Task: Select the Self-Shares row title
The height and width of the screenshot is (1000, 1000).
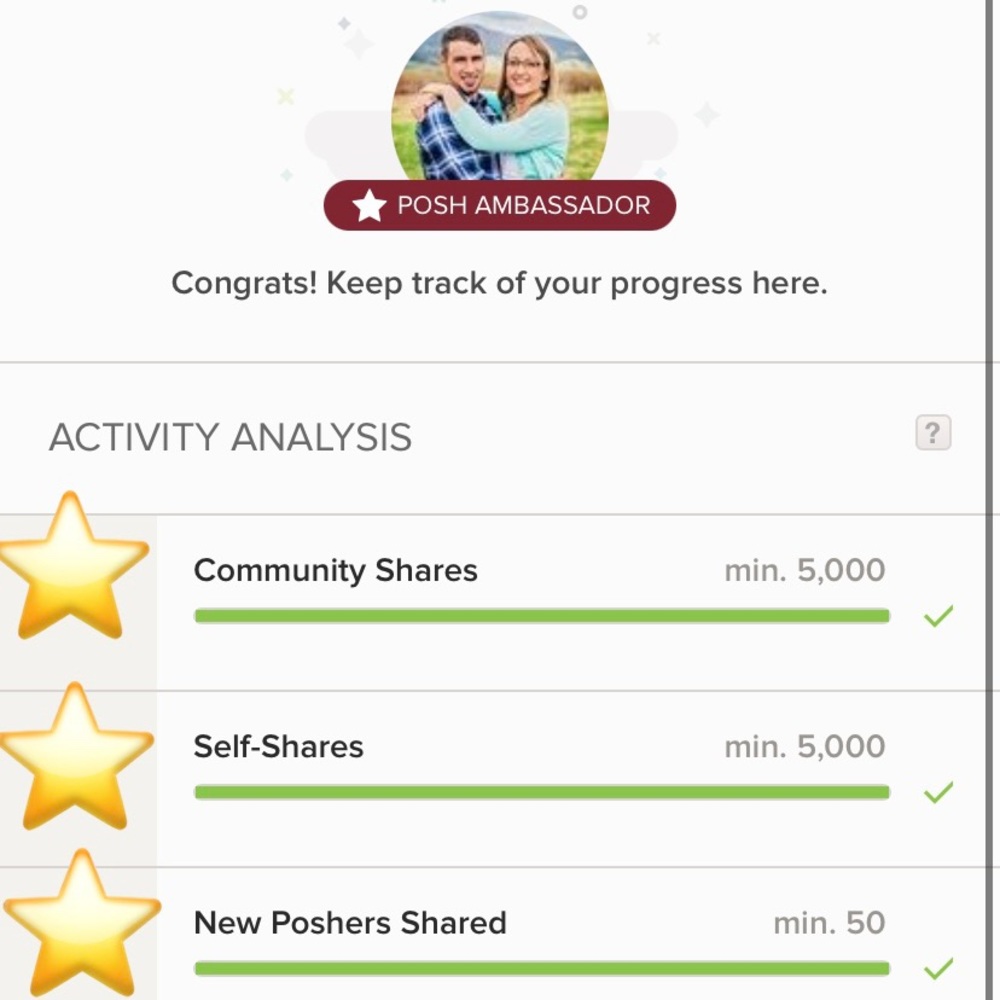Action: [278, 747]
